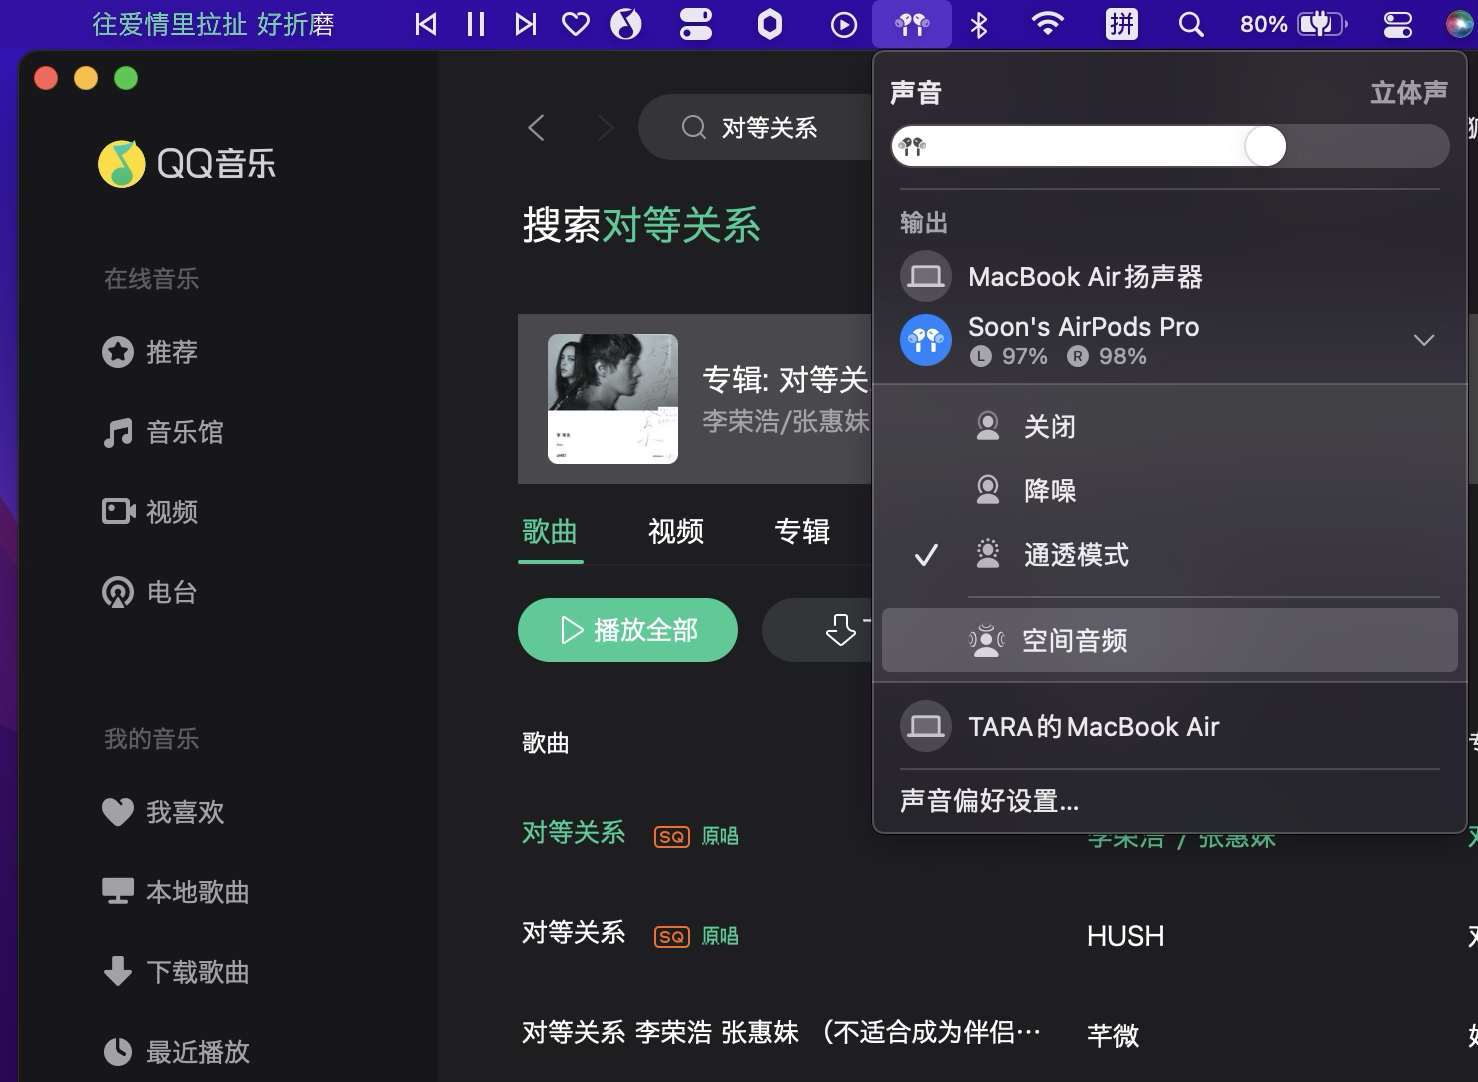1478x1082 pixels.
Task: Open the 对等关系 album cover thumbnail
Action: (613, 399)
